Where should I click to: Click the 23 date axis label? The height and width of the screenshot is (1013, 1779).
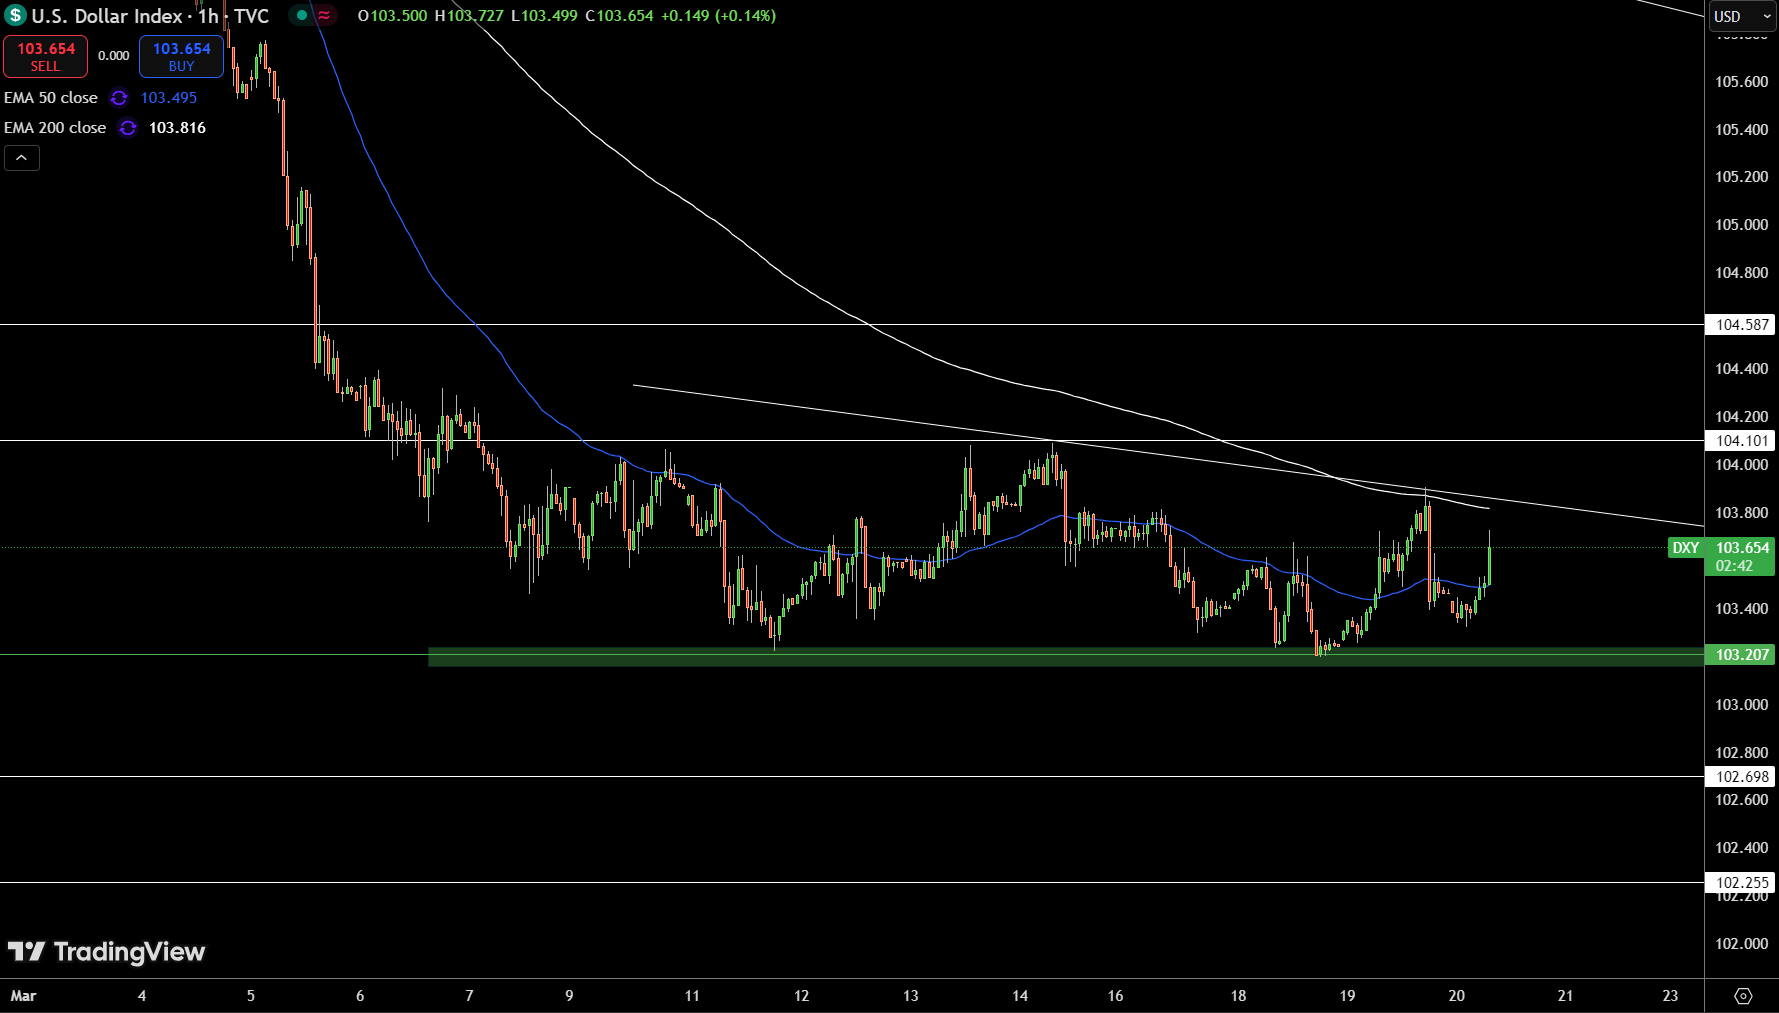click(1670, 996)
